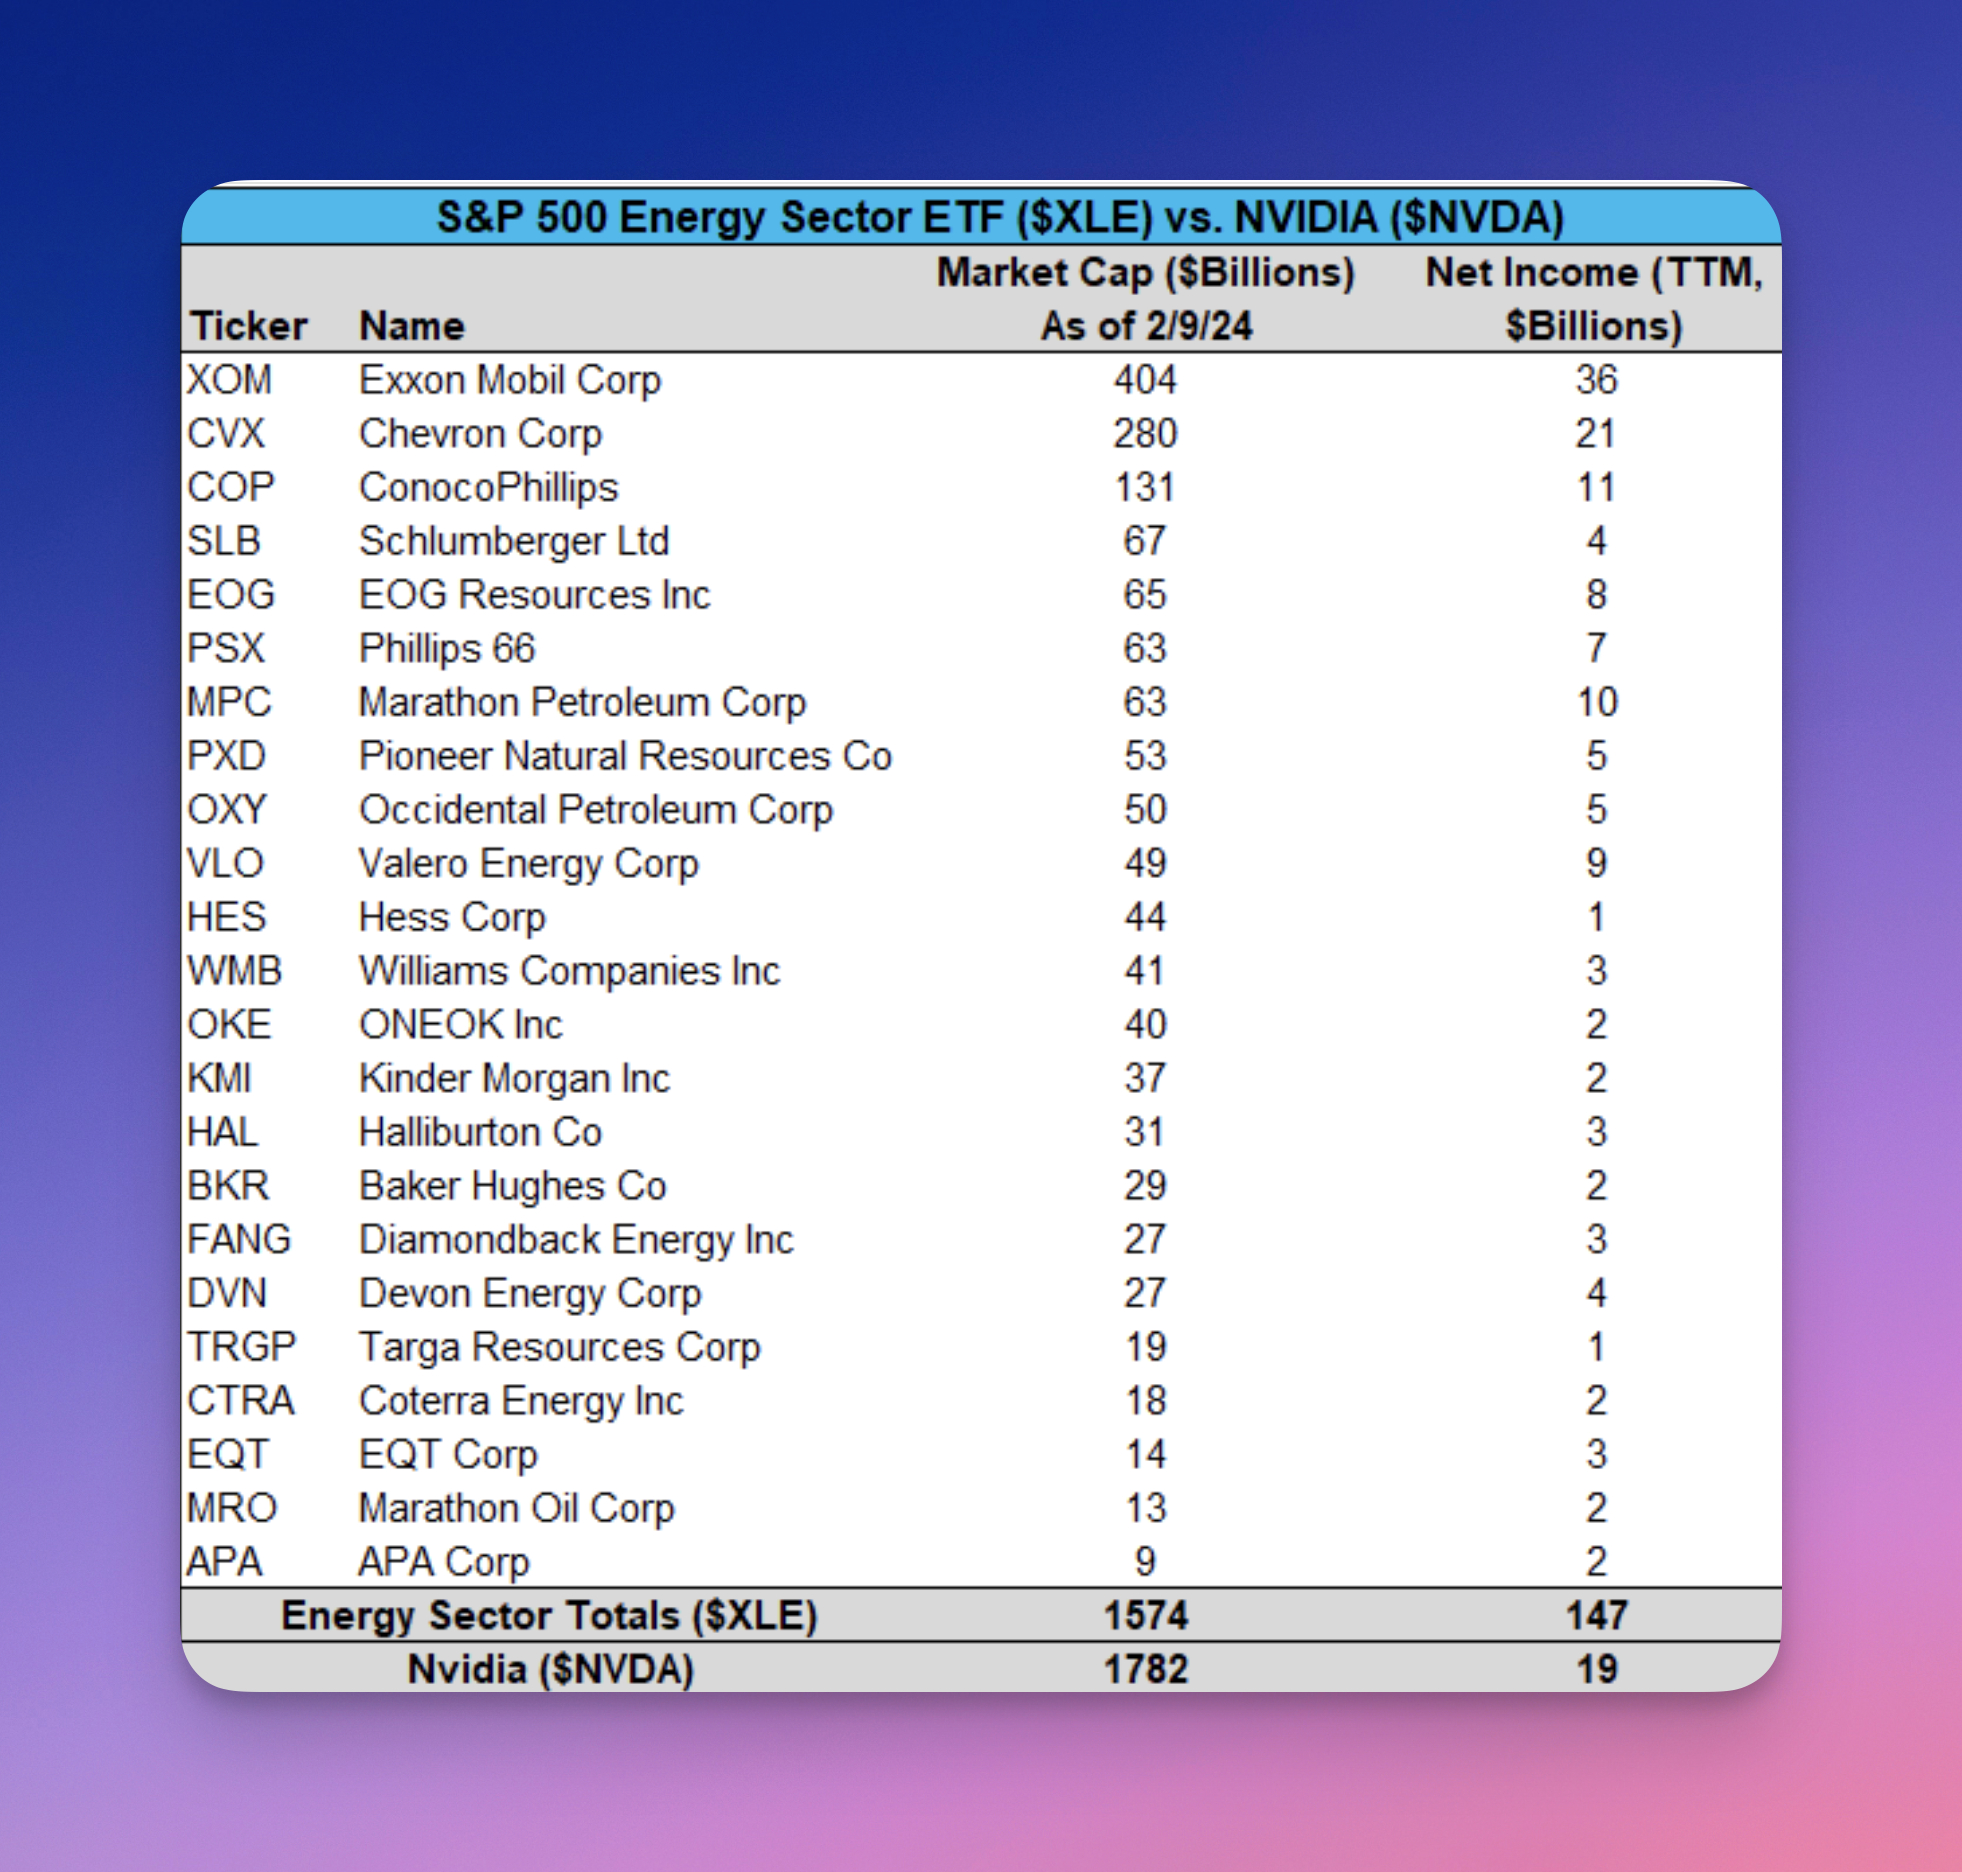Select the WMB ticker cell

point(235,971)
